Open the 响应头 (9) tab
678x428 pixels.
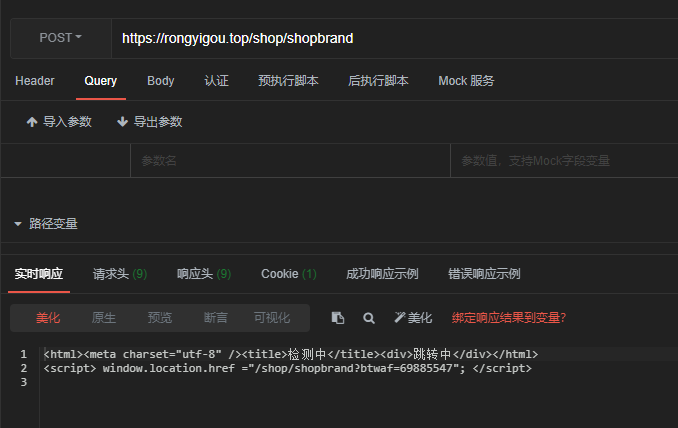tap(204, 274)
